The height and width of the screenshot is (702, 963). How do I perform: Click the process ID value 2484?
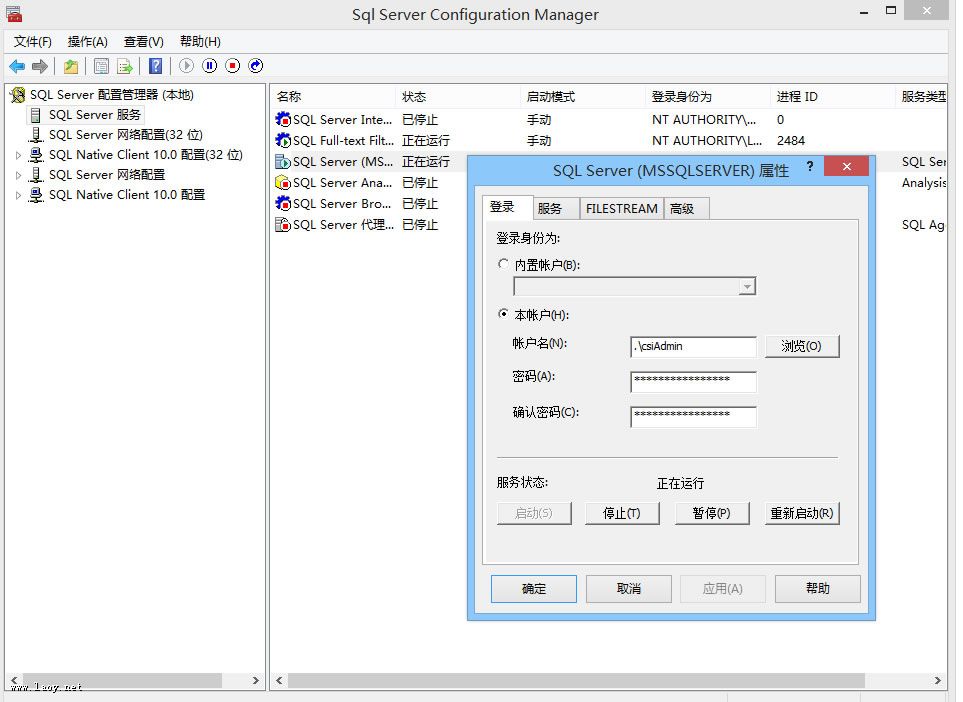[x=791, y=141]
